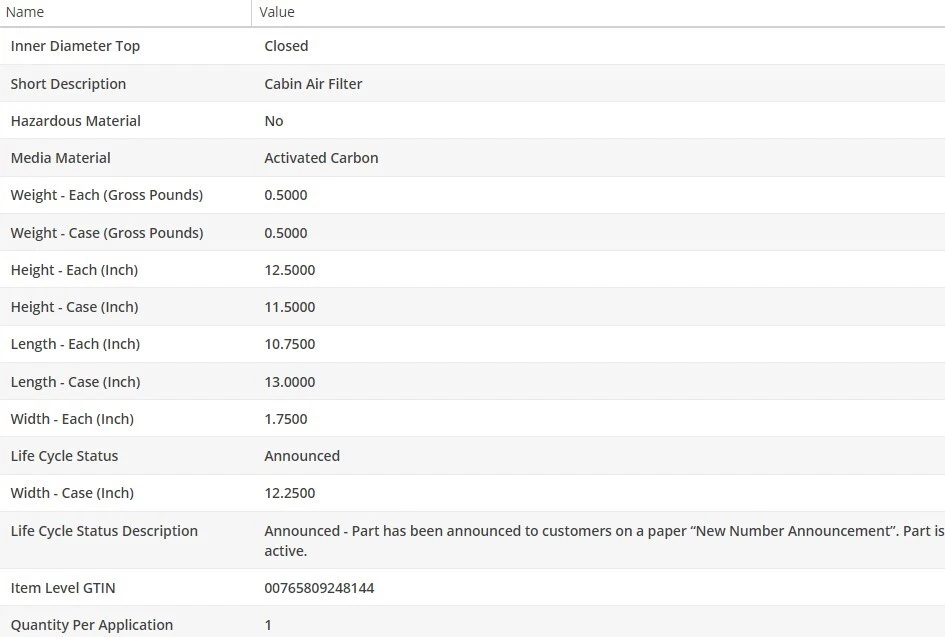Click the 13.0000 case length value
Viewport: 945px width, 637px height.
pos(289,382)
